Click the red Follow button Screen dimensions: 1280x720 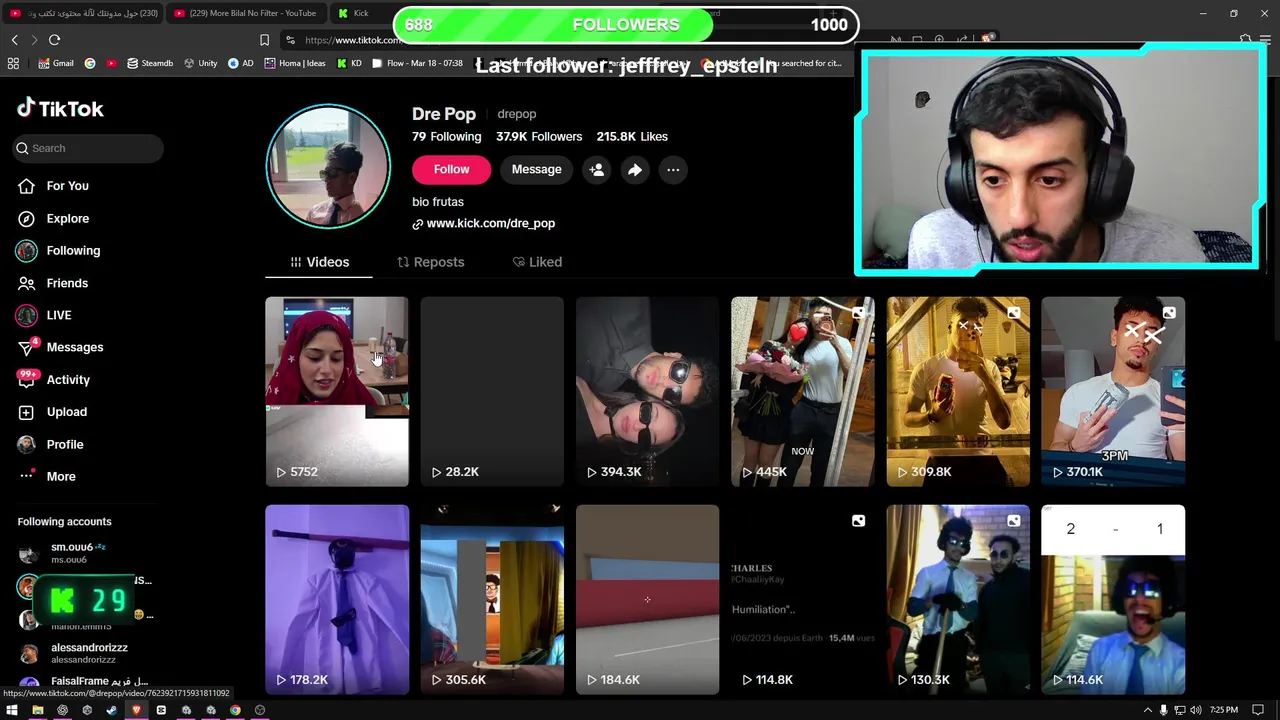pos(451,169)
